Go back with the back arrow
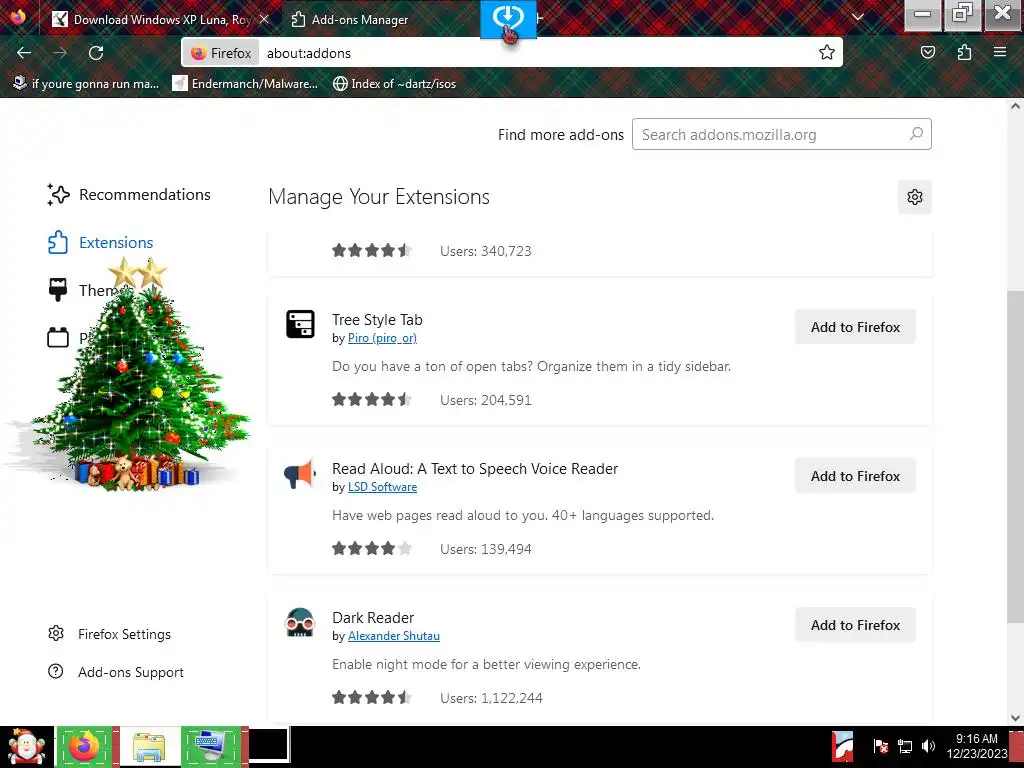 coord(24,53)
